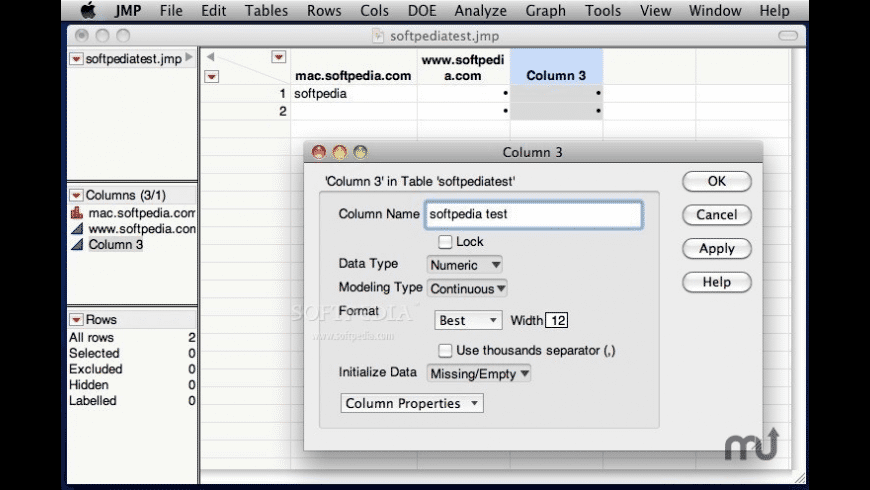This screenshot has height=490, width=870.
Task: Click the mac.softpedia.com column header
Action: (353, 75)
